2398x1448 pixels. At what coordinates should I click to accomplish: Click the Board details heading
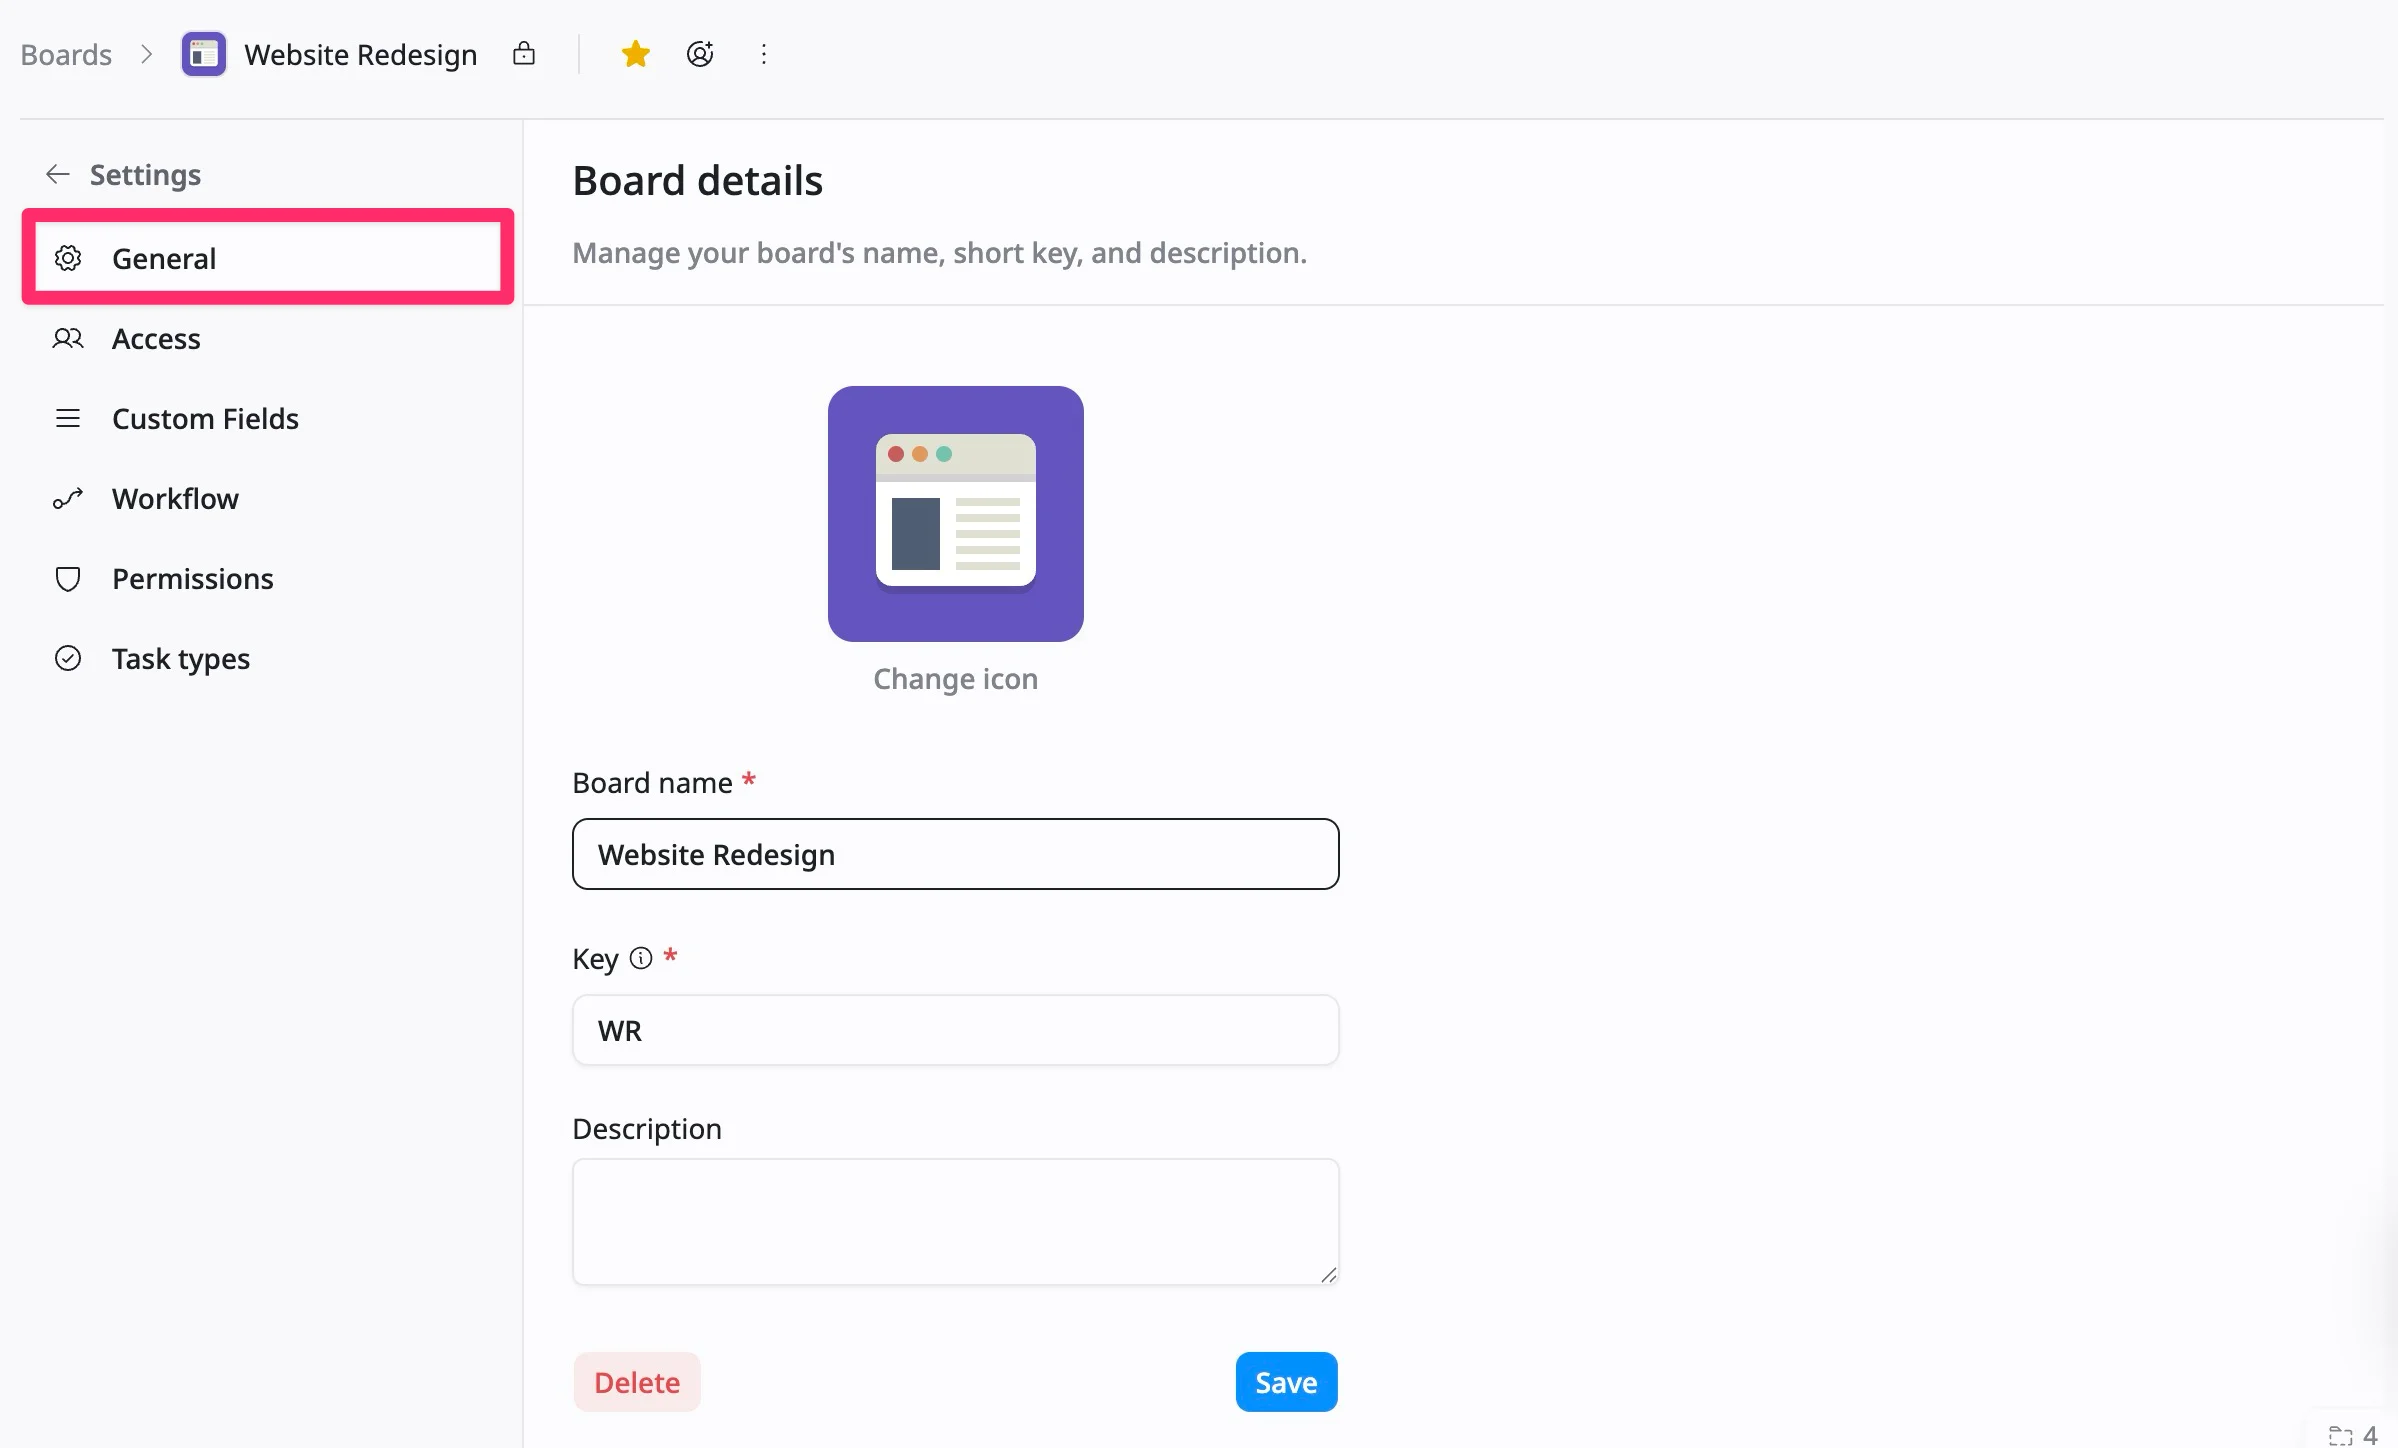(x=698, y=181)
